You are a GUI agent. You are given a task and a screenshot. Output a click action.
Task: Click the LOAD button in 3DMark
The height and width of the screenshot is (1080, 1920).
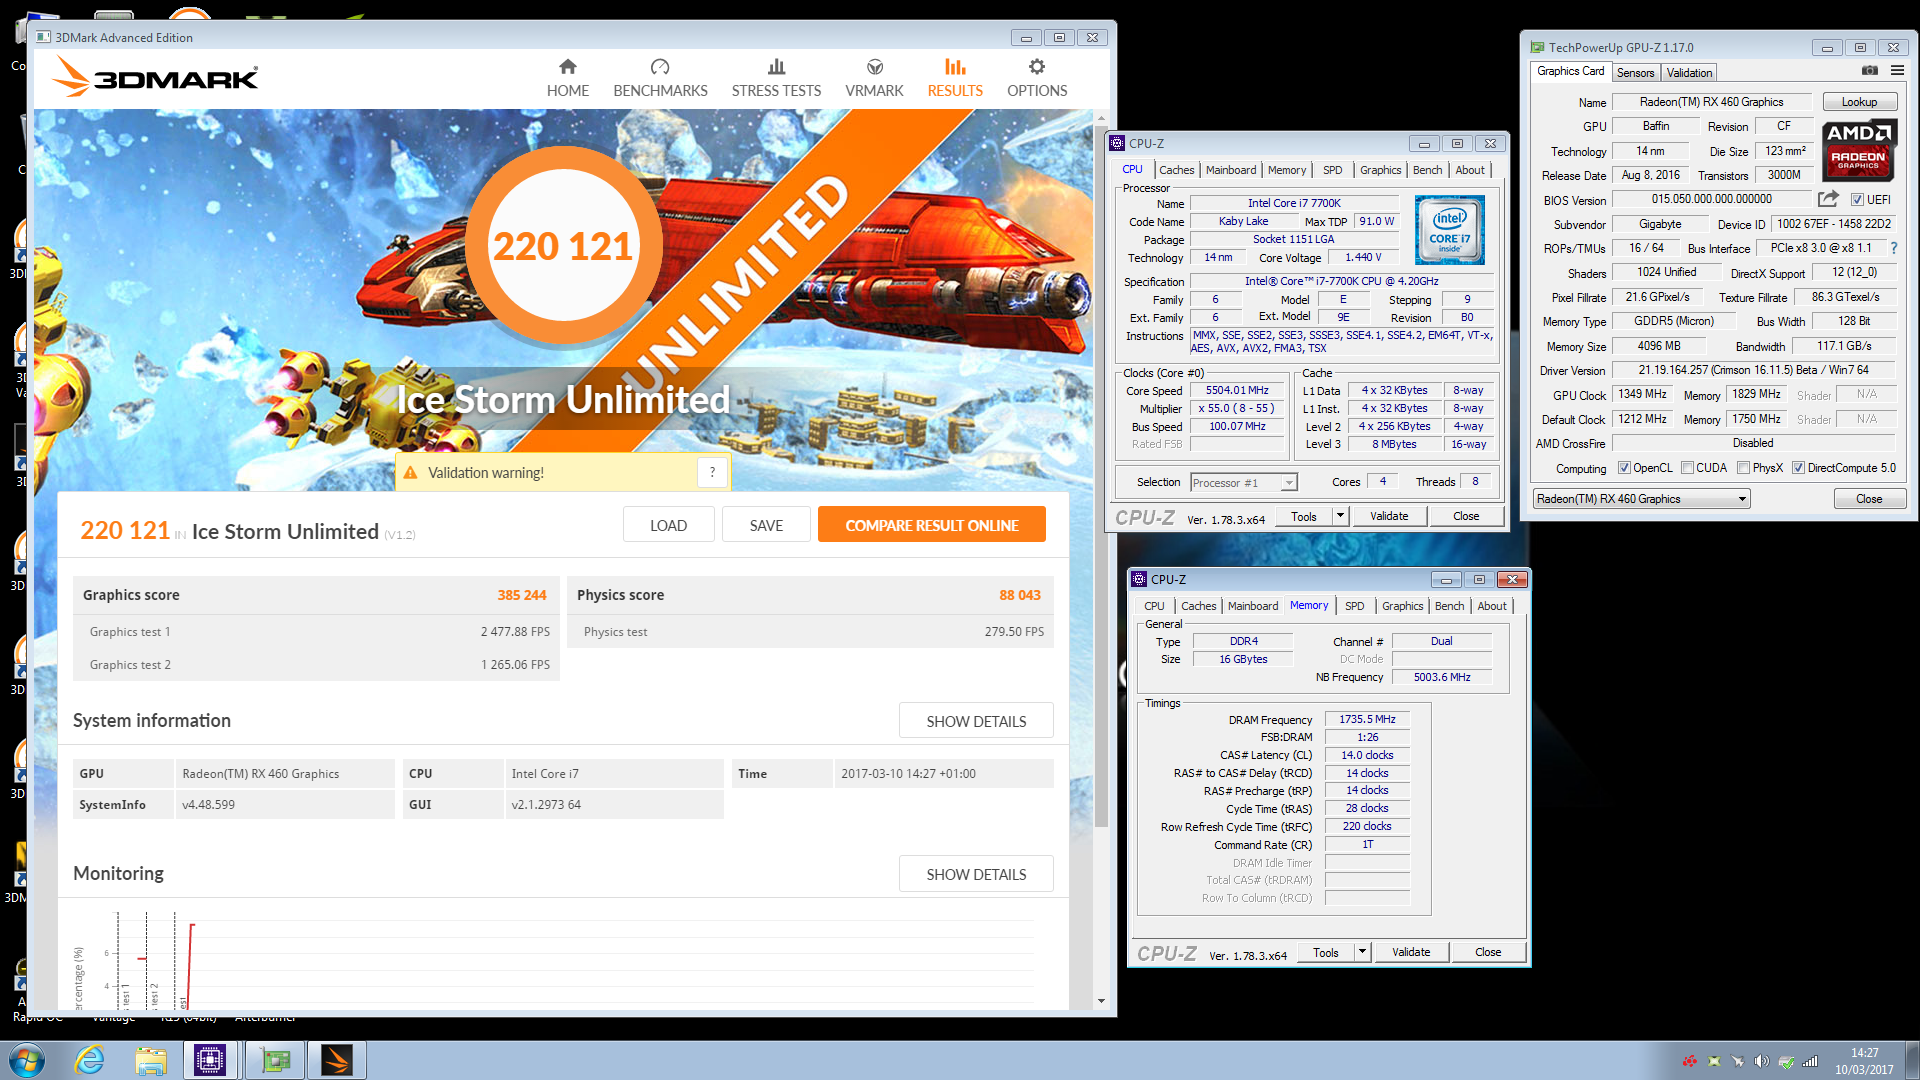pyautogui.click(x=668, y=525)
